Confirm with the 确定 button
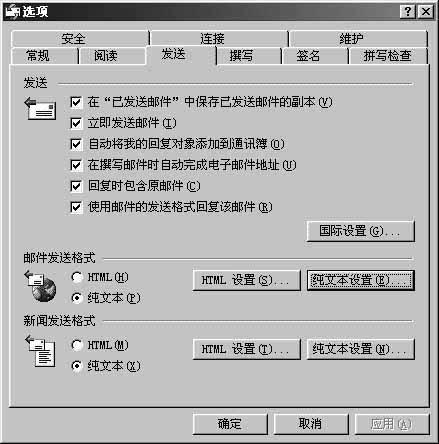The image size is (439, 444). (230, 424)
